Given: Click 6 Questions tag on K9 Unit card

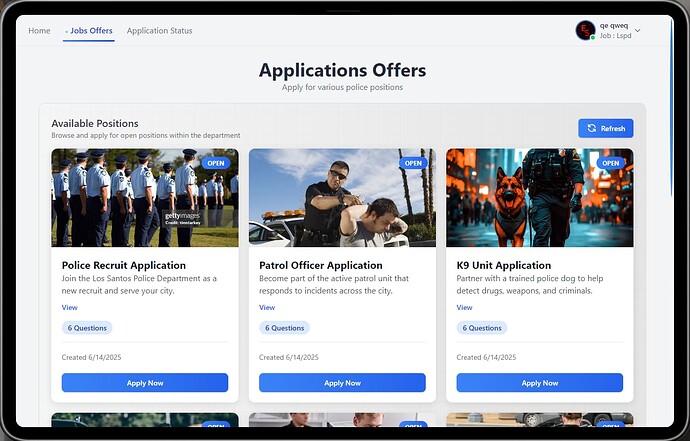Looking at the screenshot, I should click(482, 328).
